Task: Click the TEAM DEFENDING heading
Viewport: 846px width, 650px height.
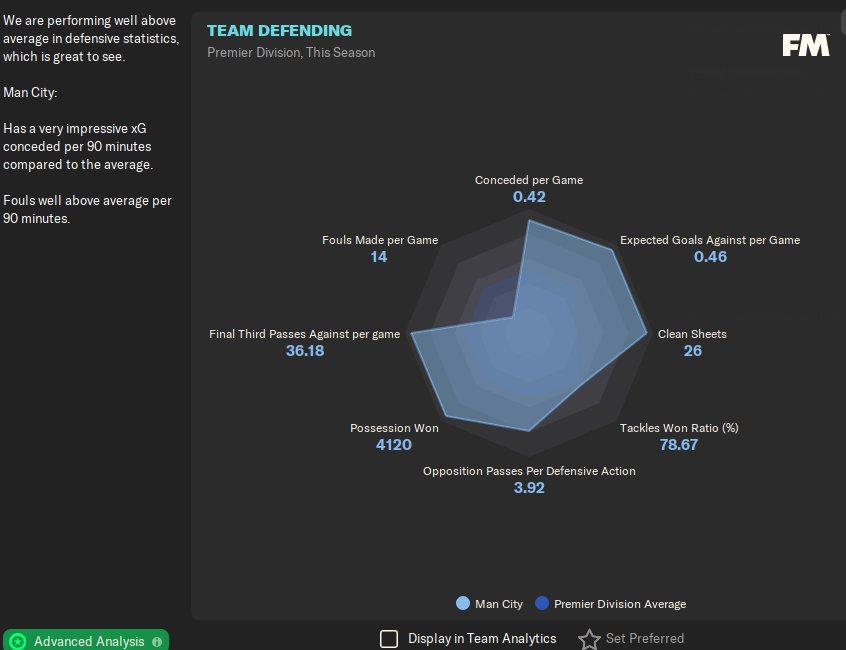Action: tap(279, 31)
